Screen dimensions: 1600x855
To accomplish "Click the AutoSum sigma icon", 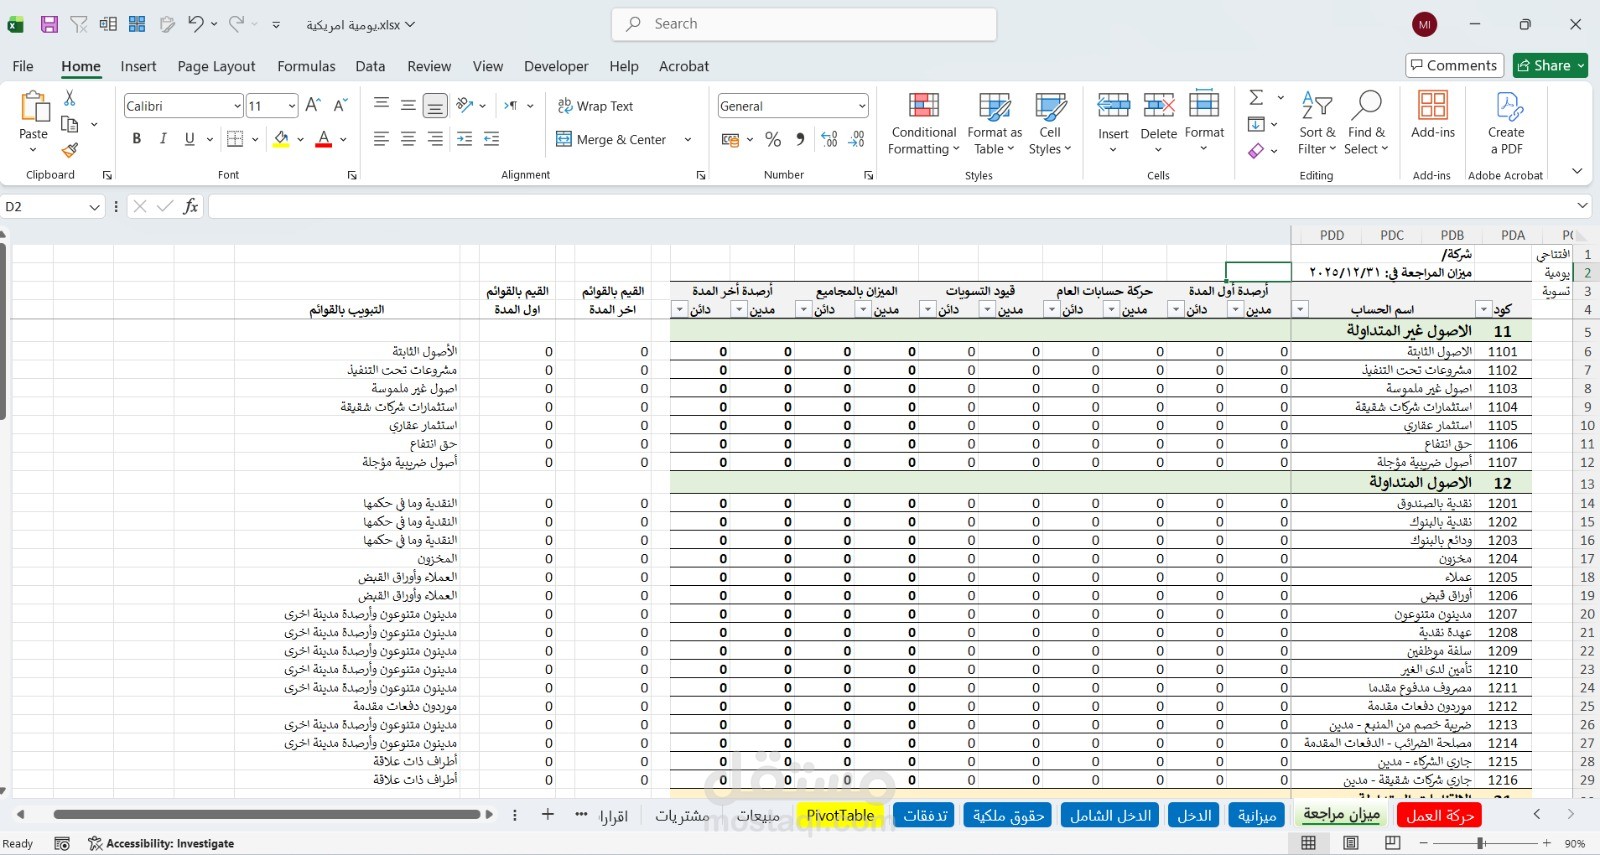I will (1256, 97).
